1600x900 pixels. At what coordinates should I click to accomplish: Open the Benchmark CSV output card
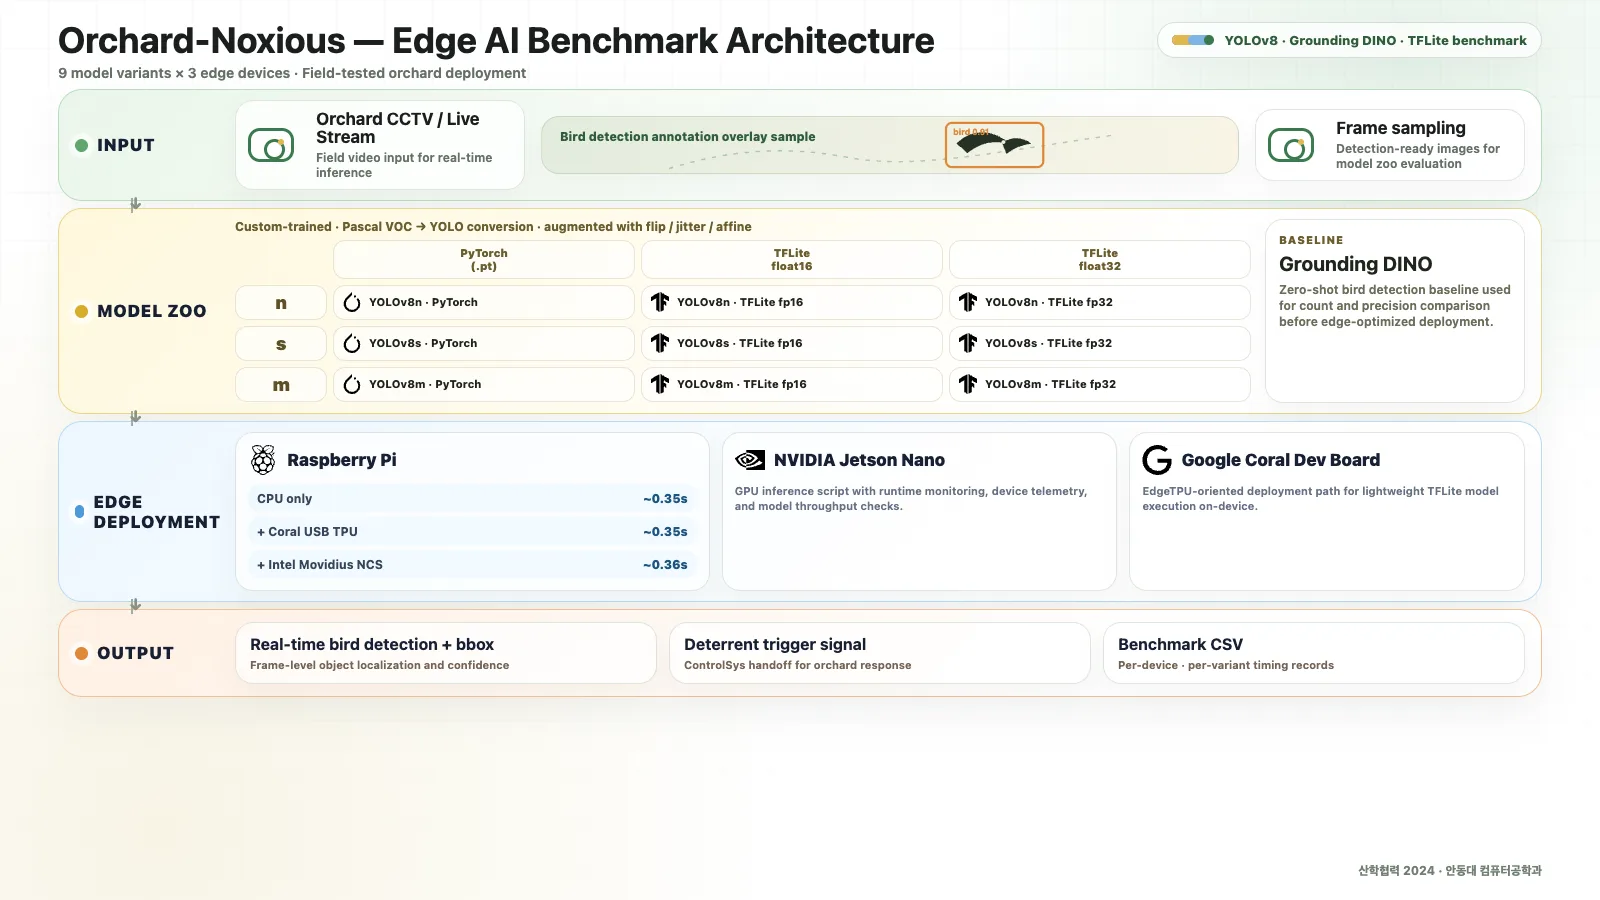(1314, 653)
